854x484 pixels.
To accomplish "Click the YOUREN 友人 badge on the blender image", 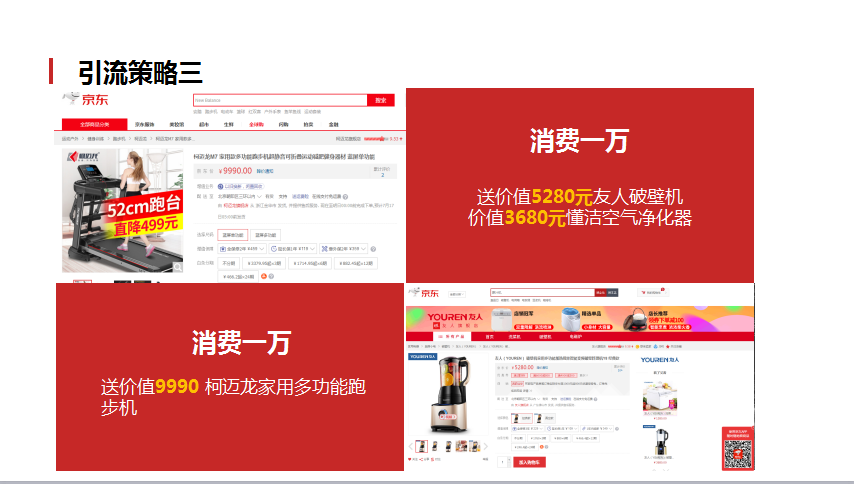I will tap(423, 357).
